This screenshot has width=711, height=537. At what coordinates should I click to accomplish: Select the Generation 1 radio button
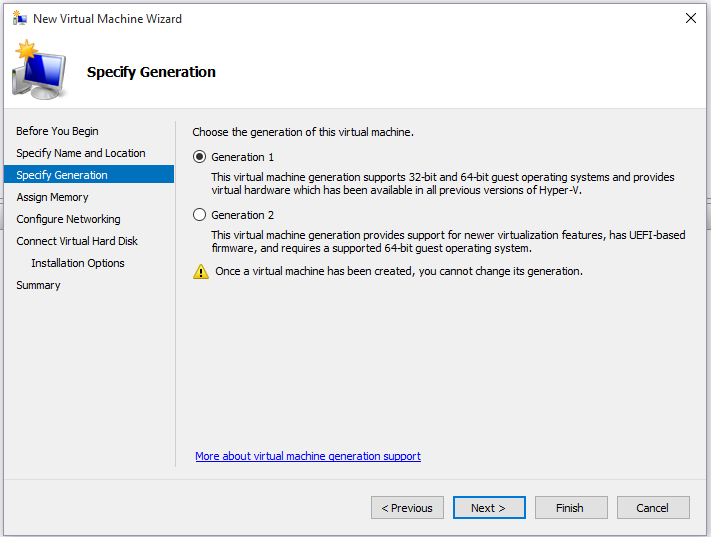coord(200,157)
